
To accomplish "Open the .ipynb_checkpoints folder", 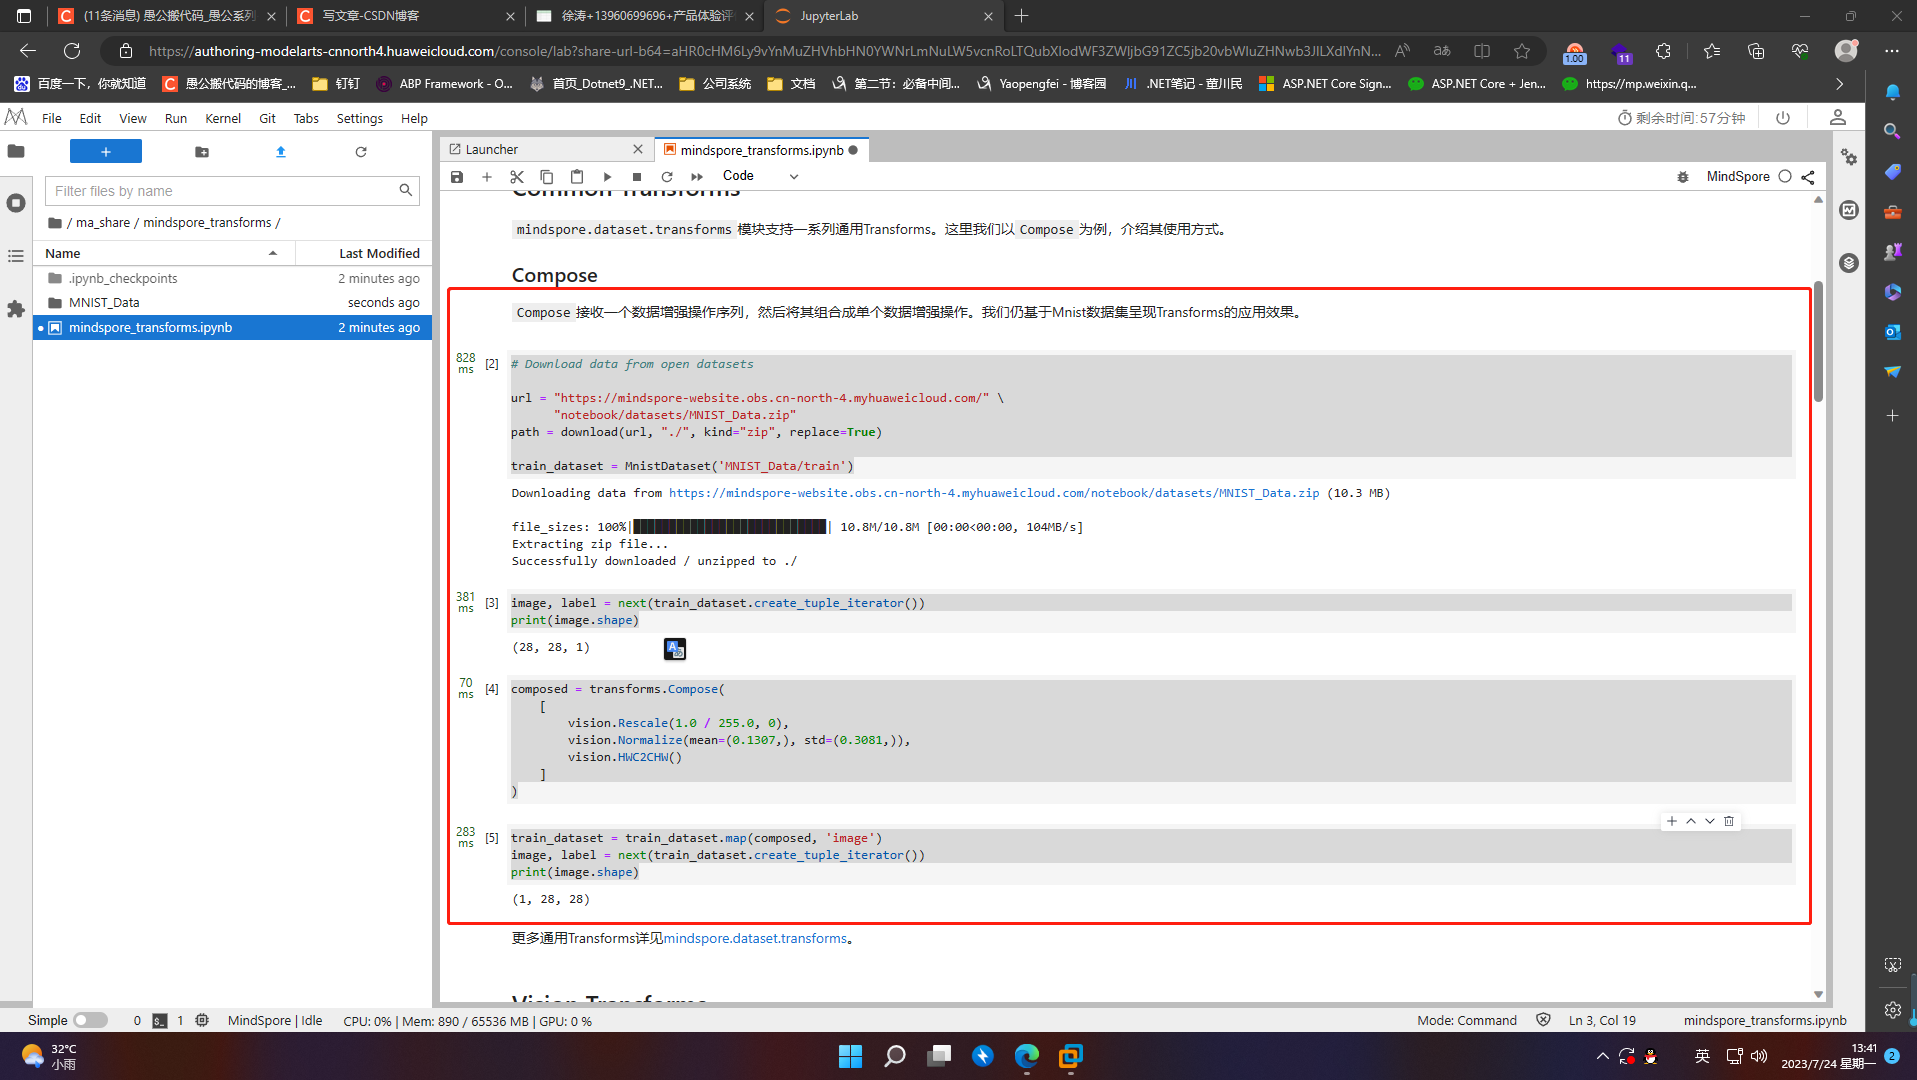I will (x=233, y=278).
